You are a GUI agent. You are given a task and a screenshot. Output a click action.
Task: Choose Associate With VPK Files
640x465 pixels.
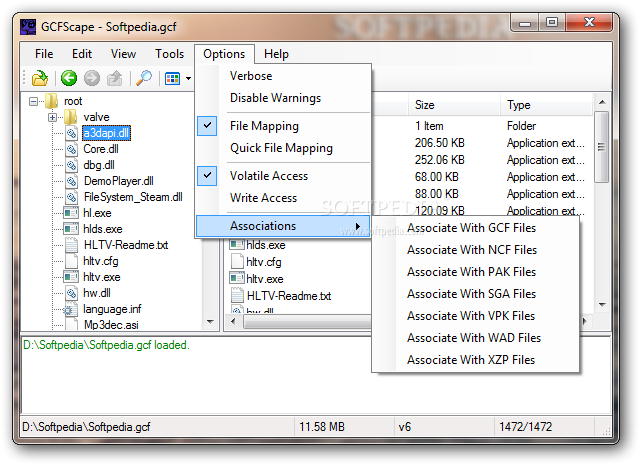[476, 316]
